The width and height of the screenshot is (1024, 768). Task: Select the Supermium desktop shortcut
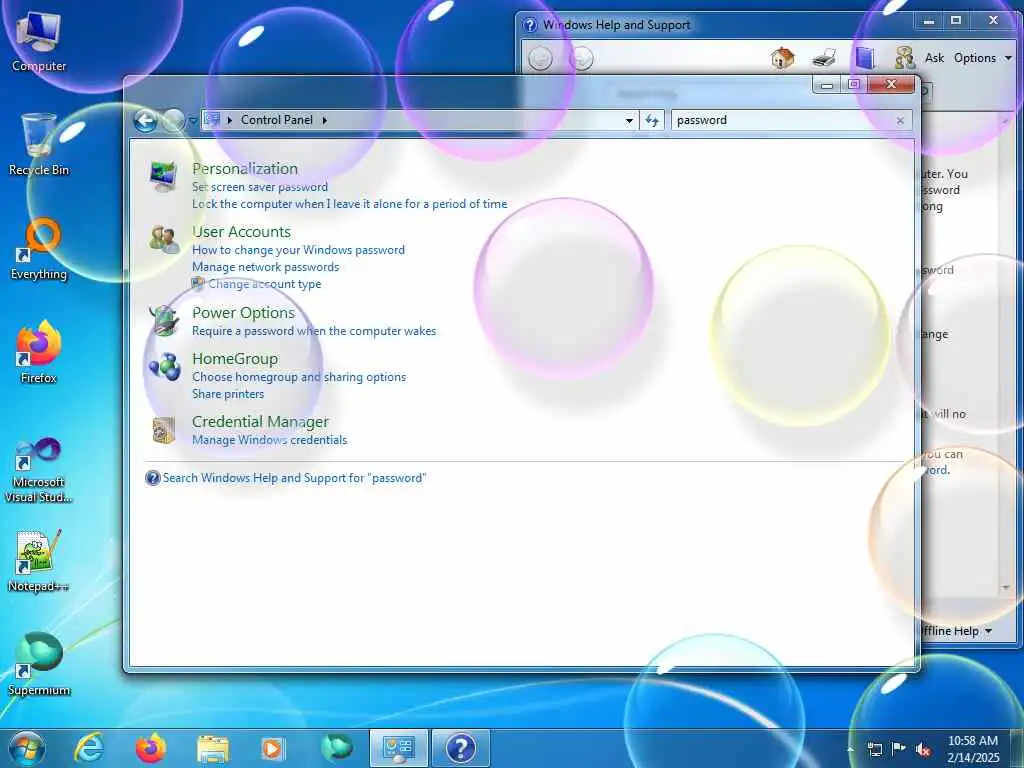(x=39, y=664)
